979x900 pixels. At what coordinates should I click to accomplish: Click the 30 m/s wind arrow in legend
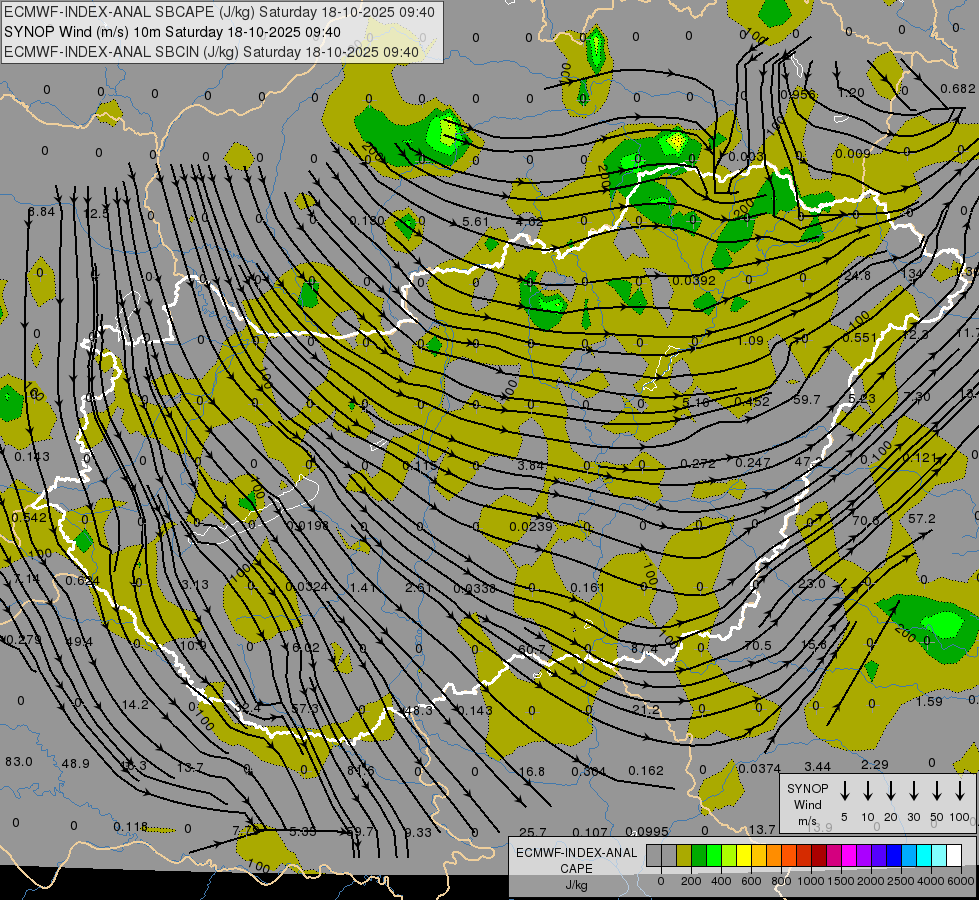coord(913,790)
